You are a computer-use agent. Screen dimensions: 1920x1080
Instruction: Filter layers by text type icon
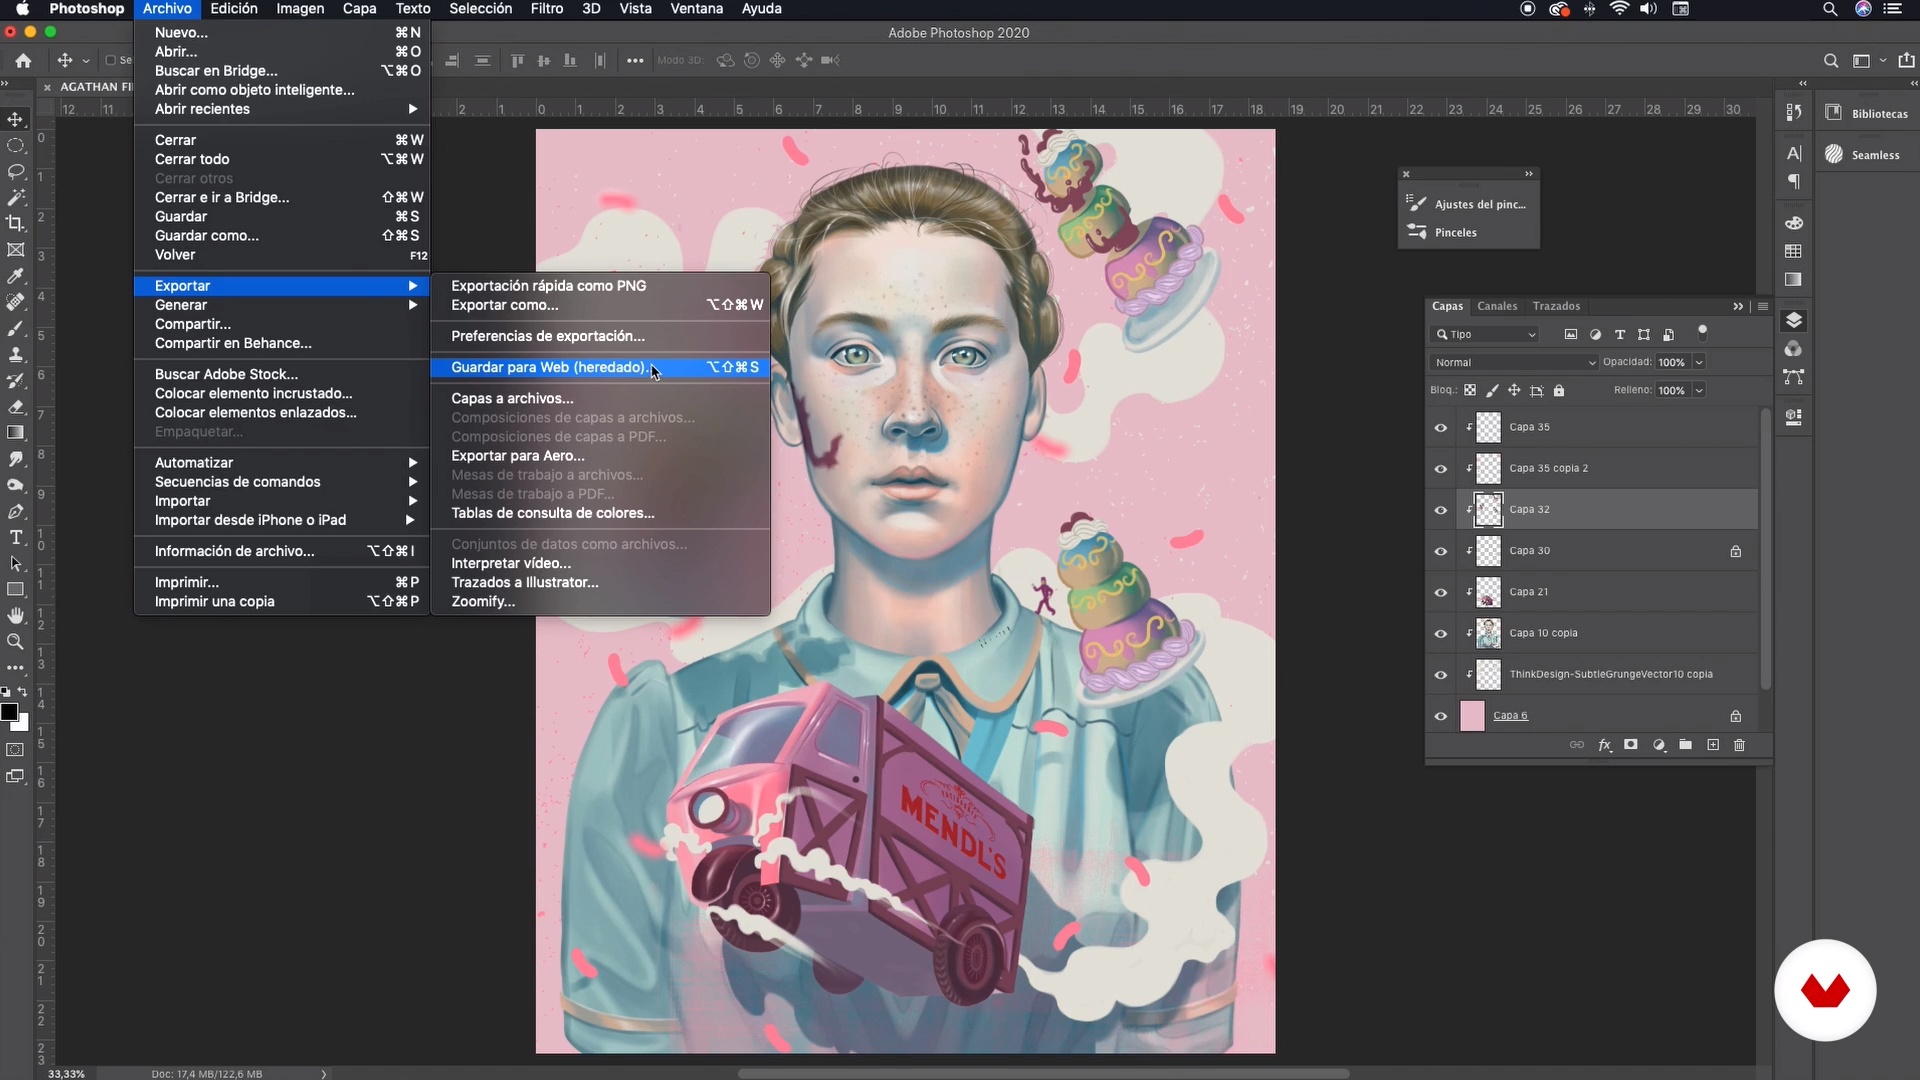pyautogui.click(x=1620, y=334)
